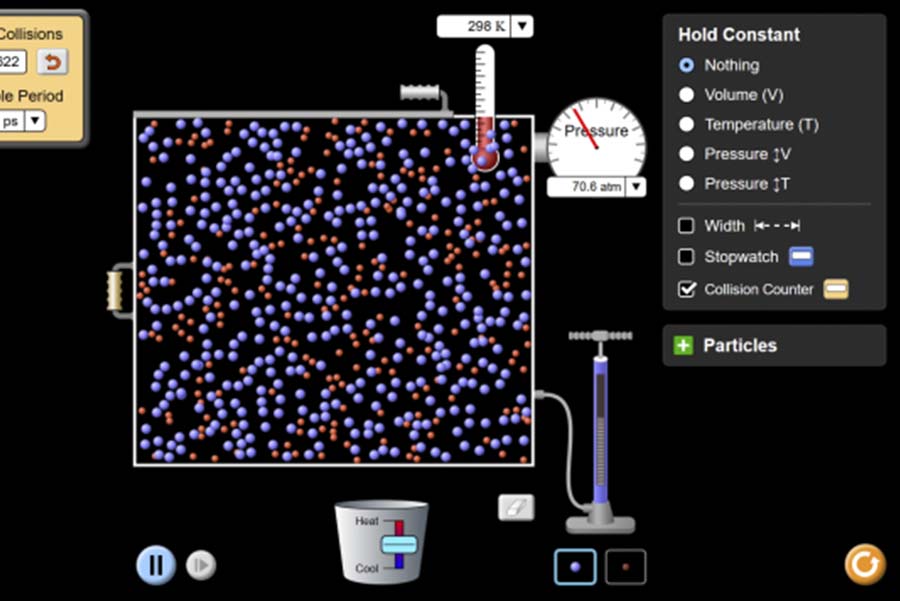
Task: Select the light red particle type
Action: click(626, 567)
